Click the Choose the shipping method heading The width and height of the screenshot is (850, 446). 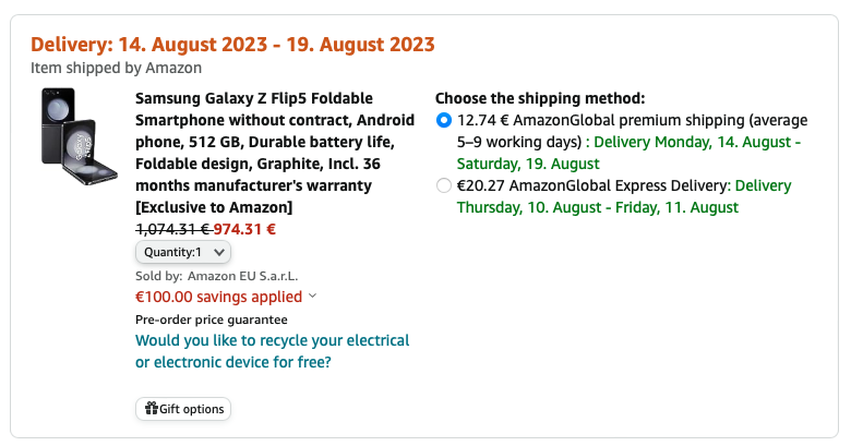[x=539, y=98]
